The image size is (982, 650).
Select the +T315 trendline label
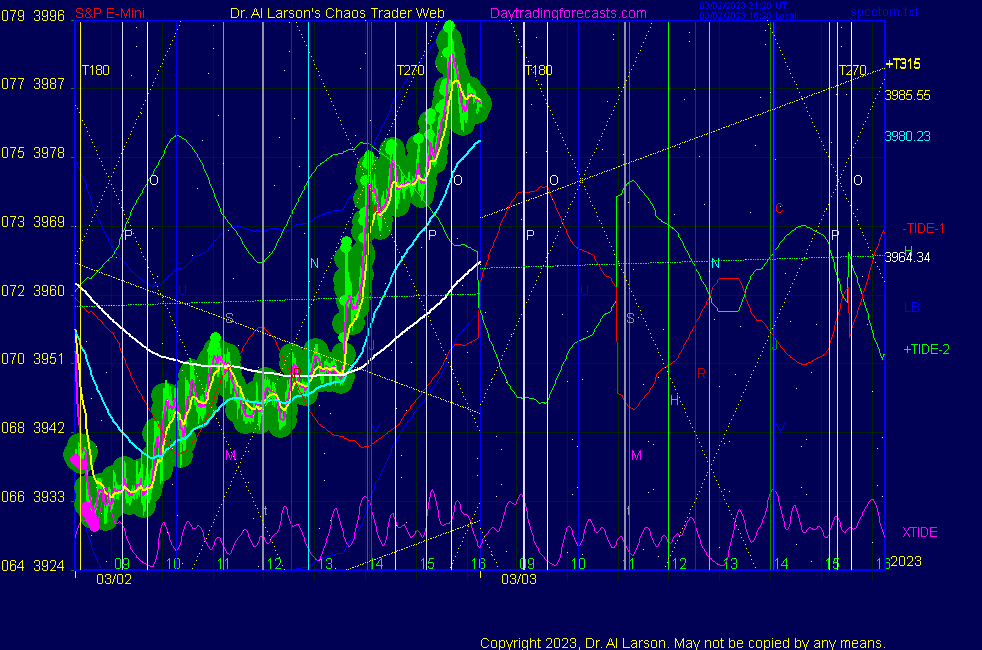(902, 64)
